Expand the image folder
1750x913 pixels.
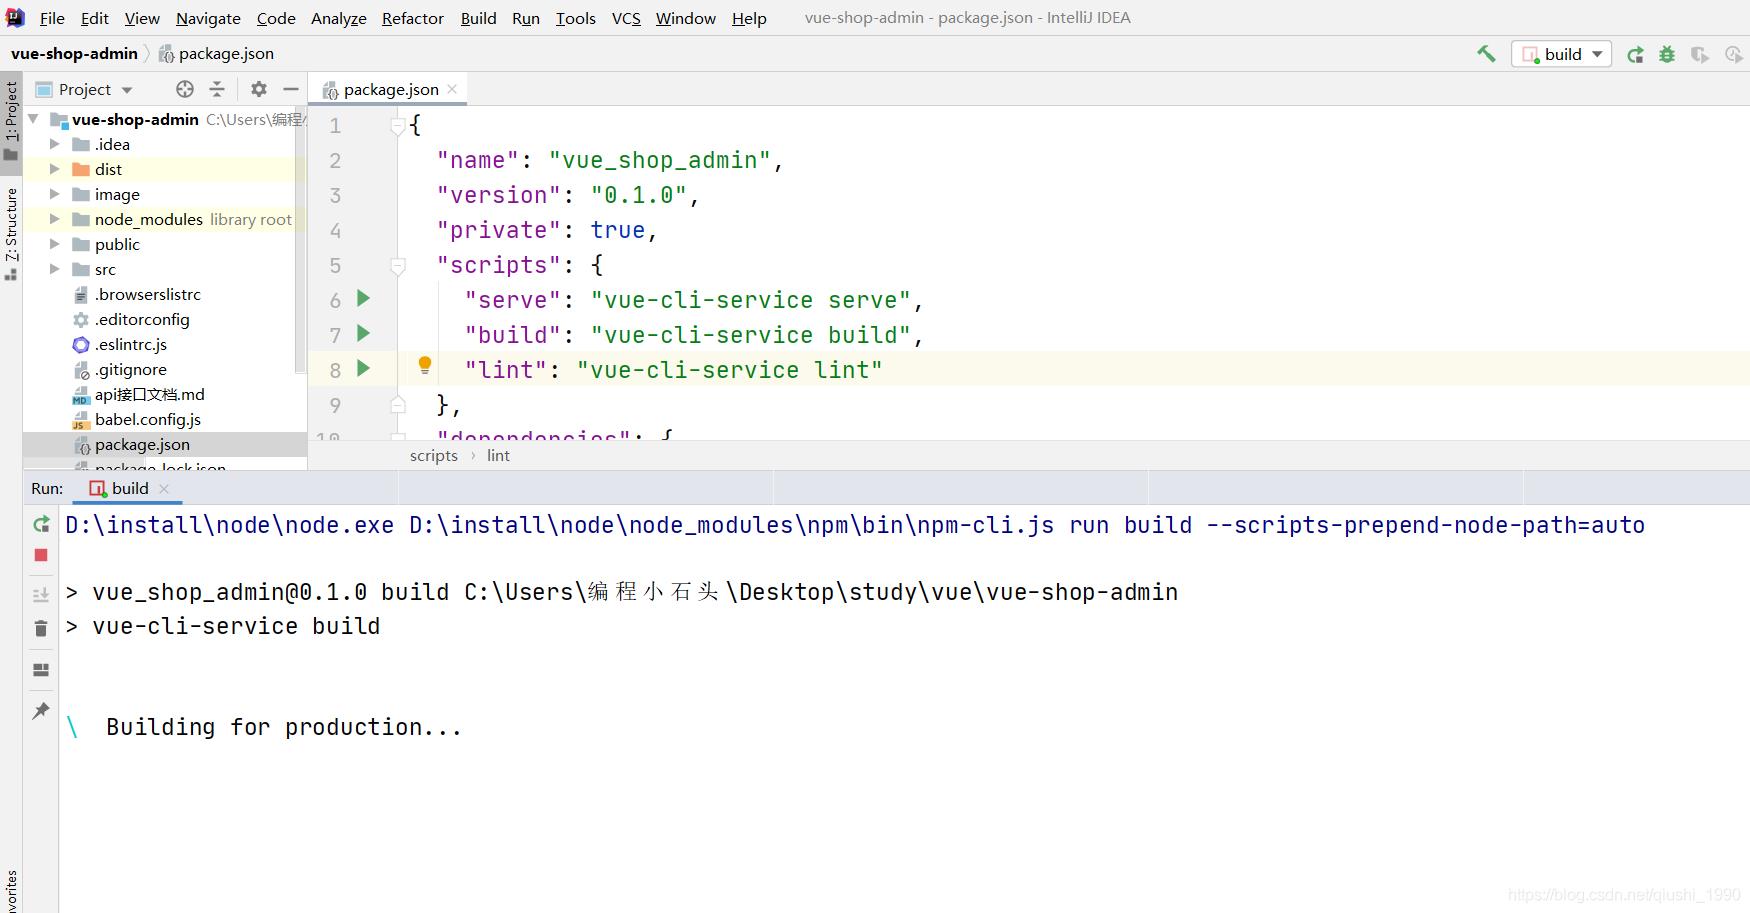point(55,194)
